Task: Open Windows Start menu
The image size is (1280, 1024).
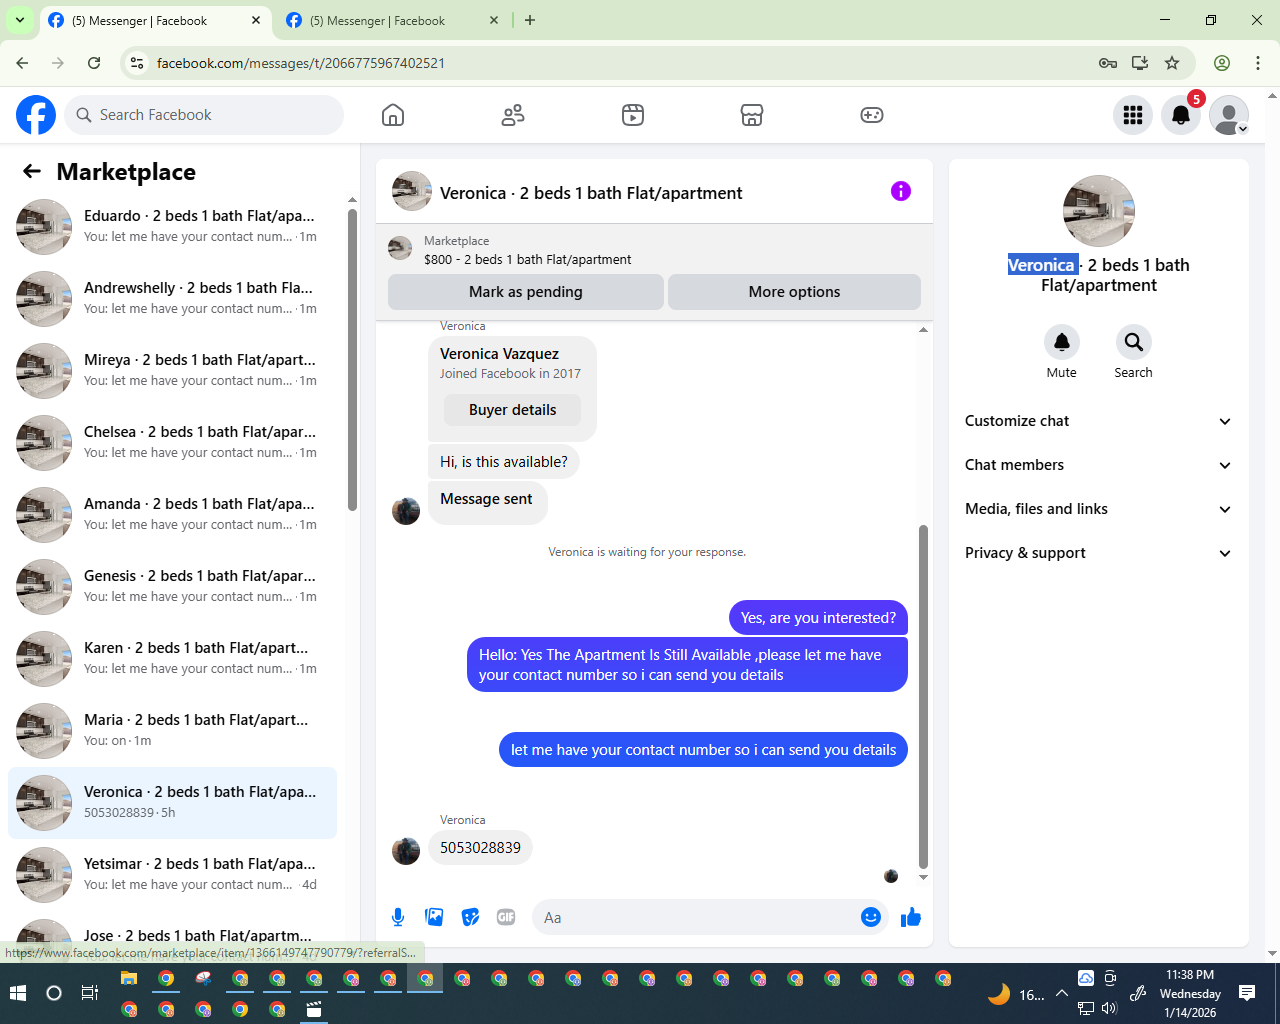Action: click(17, 993)
